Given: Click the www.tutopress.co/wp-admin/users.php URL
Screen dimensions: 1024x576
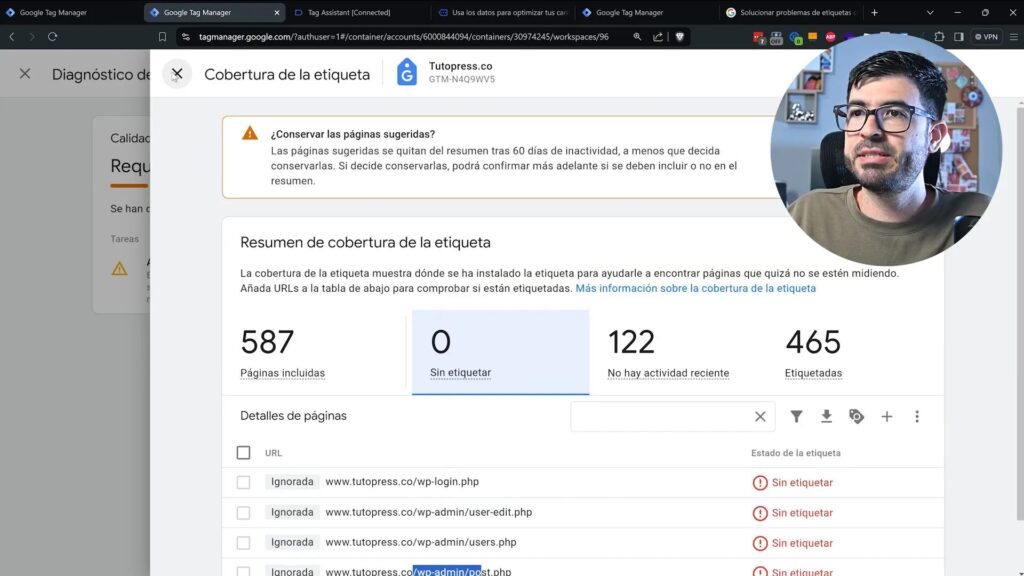Looking at the screenshot, I should [421, 542].
